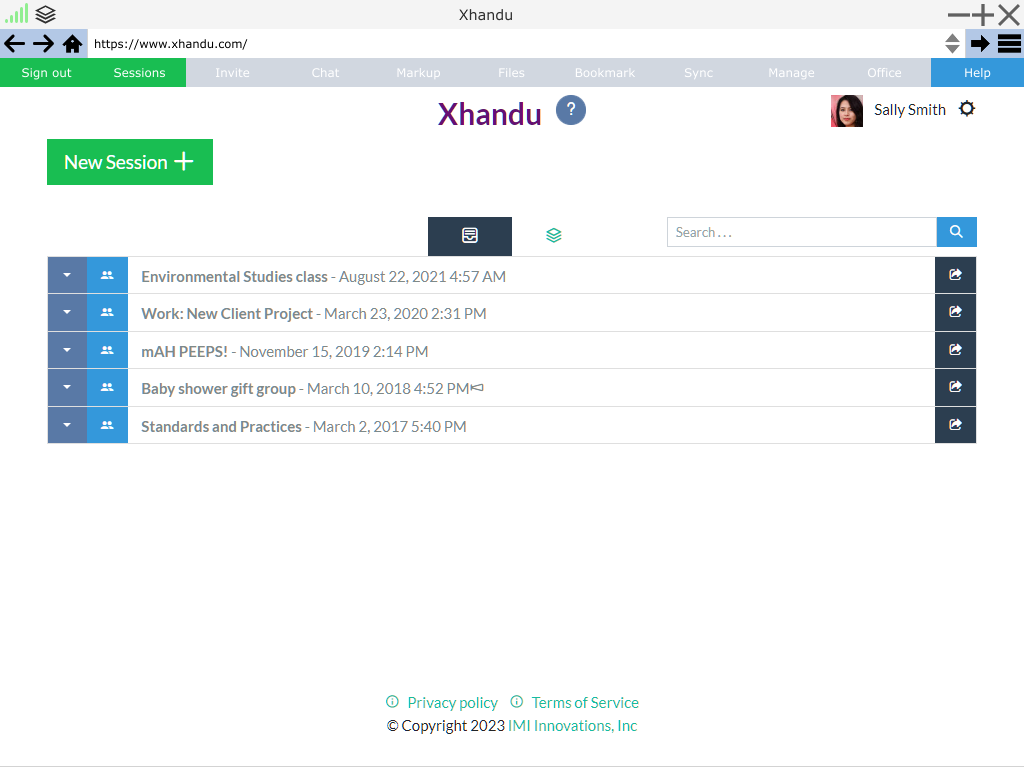Viewport: 1024px width, 767px height.
Task: Click participants icon for Standards and Practices
Action: tap(107, 425)
